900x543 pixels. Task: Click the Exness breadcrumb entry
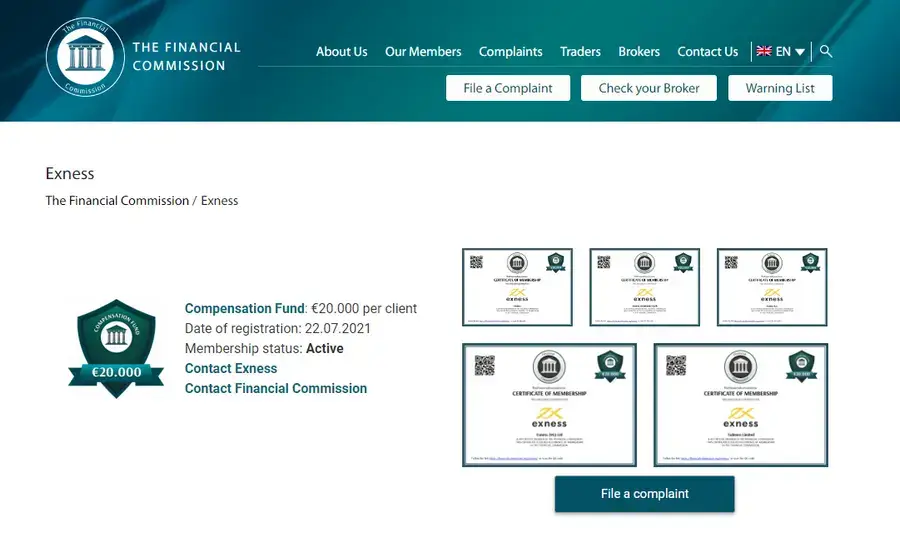pos(219,201)
